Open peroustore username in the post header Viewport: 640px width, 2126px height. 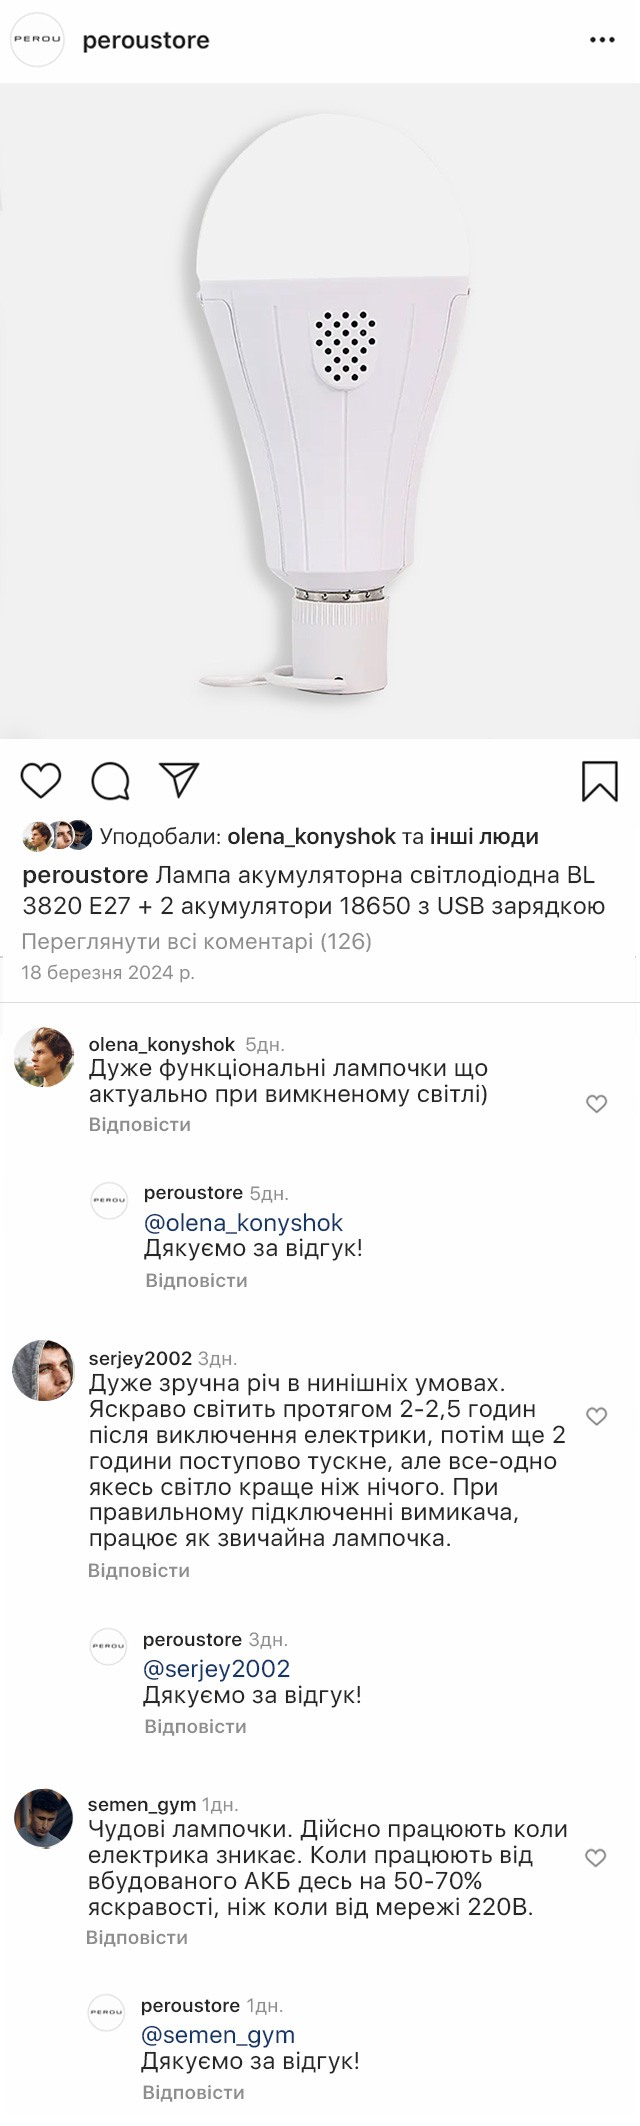[x=146, y=40]
